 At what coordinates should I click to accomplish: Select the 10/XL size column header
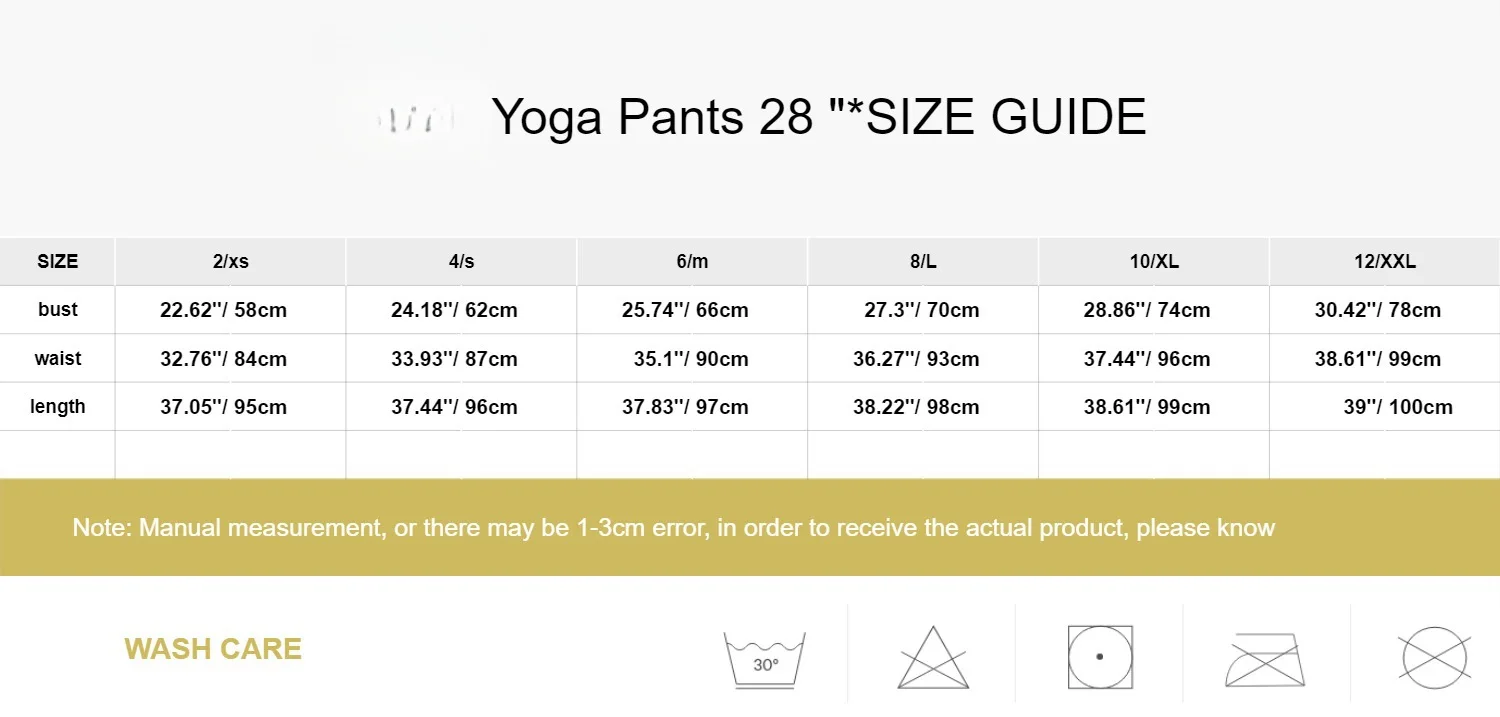(1154, 262)
